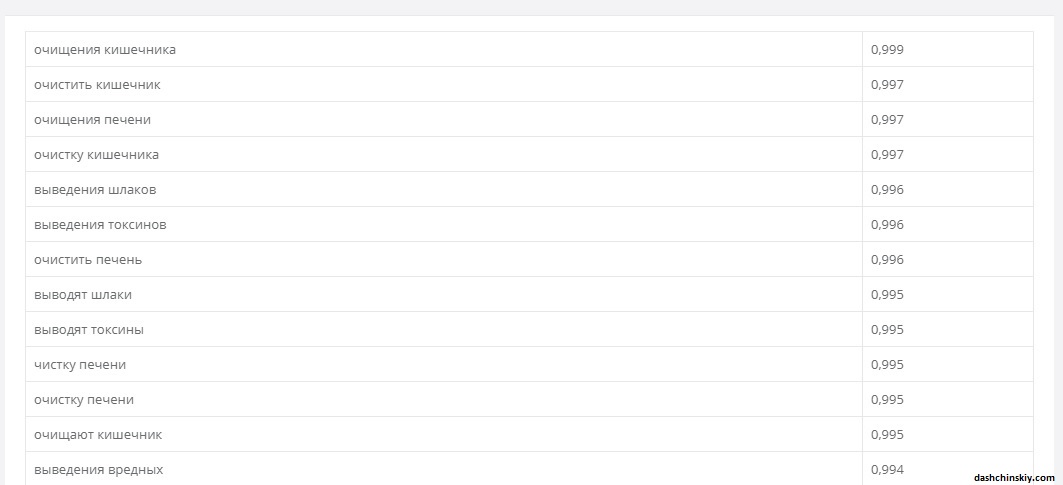Select the 'выводят шлаки' row
Image resolution: width=1063 pixels, height=485 pixels.
(x=83, y=295)
